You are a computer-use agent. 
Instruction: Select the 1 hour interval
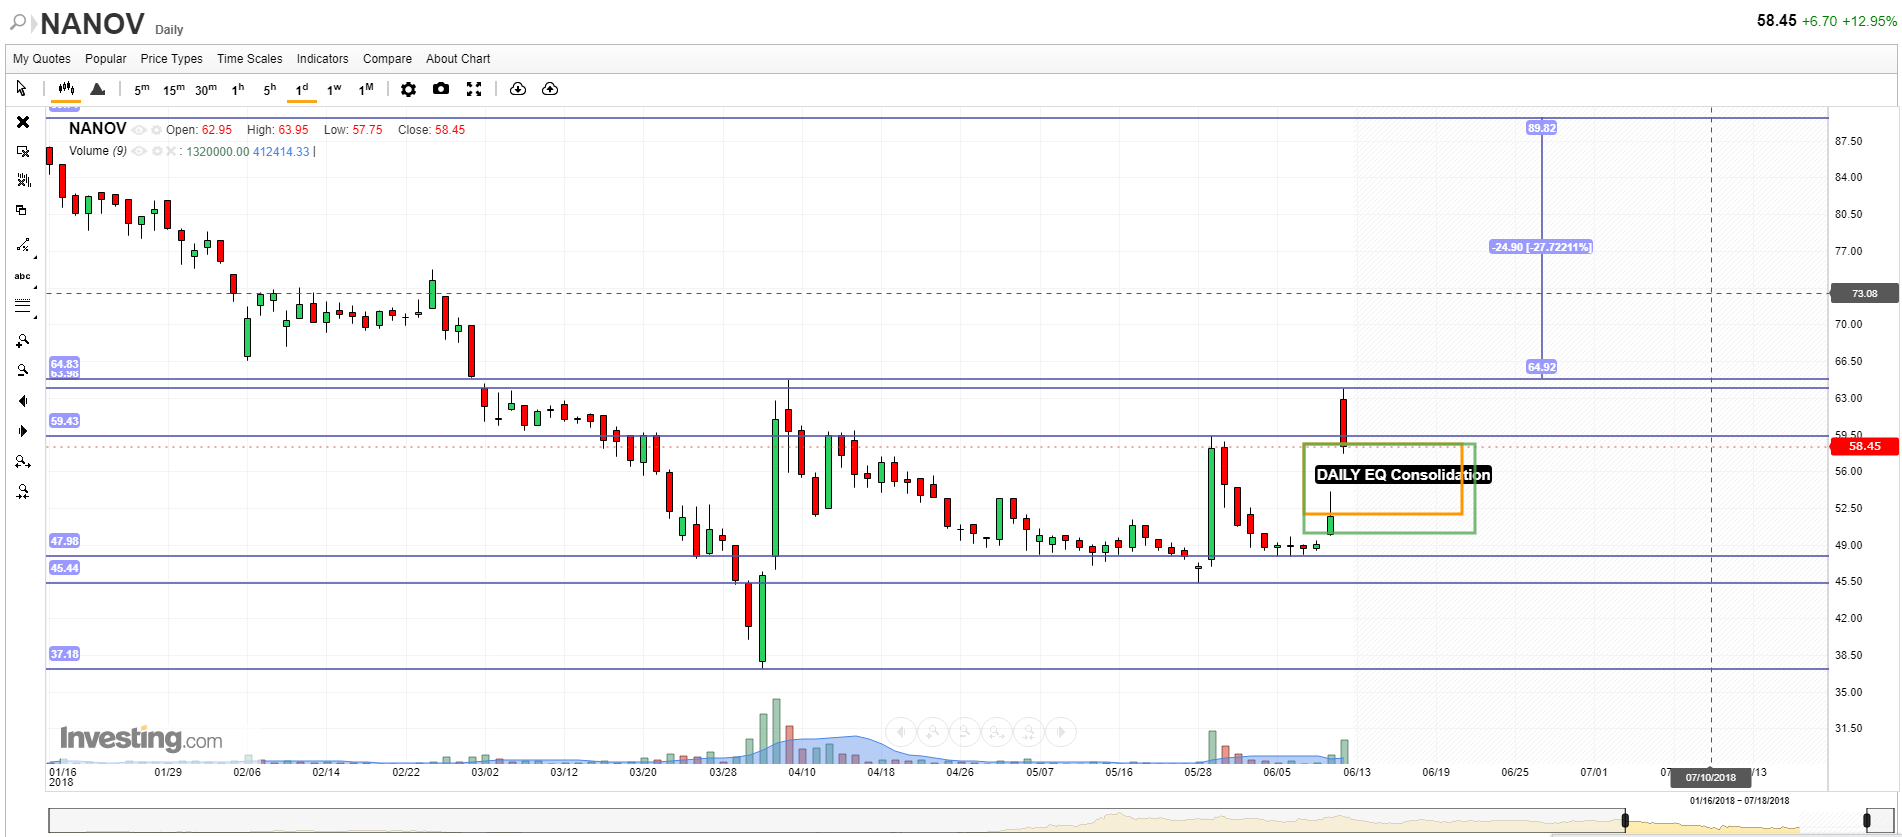pos(238,89)
